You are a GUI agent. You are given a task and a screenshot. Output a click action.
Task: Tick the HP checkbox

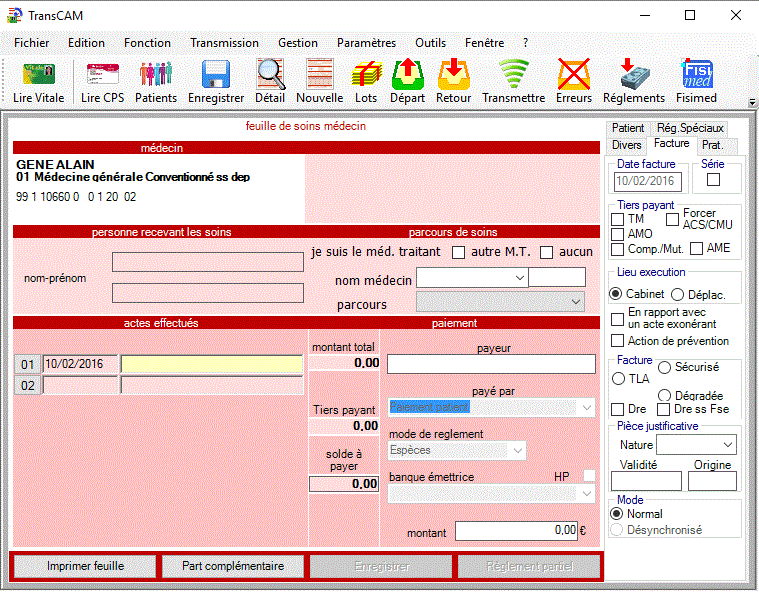[x=589, y=475]
